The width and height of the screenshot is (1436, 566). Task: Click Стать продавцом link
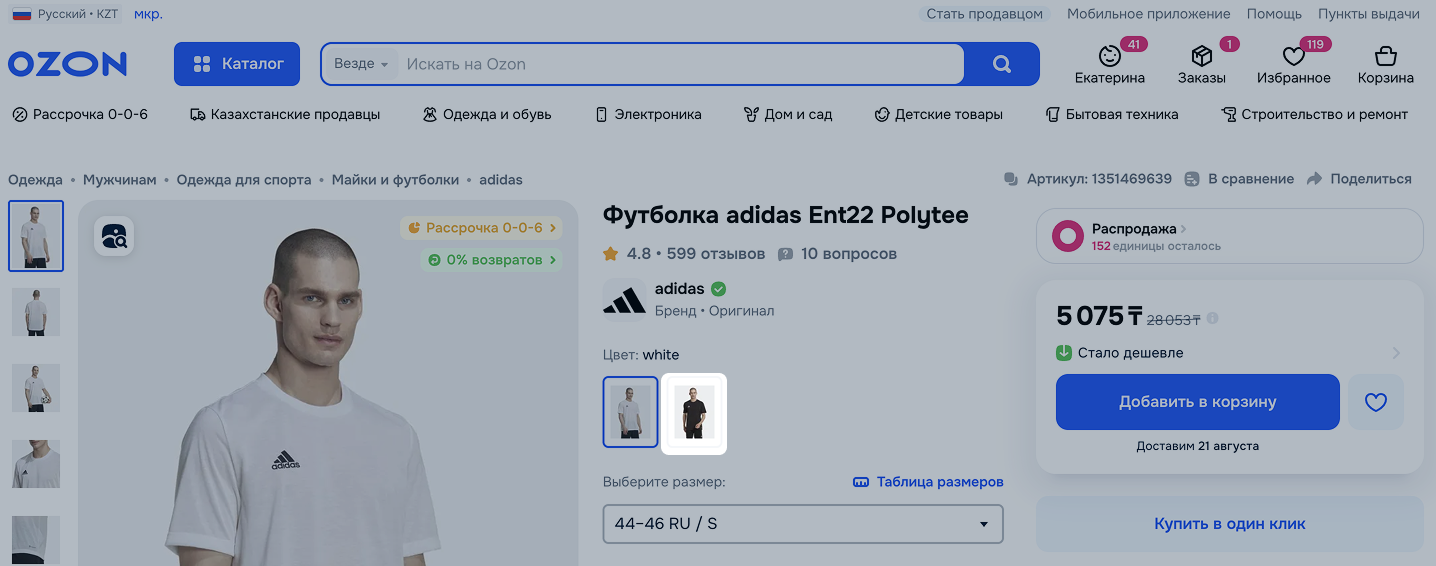pyautogui.click(x=984, y=14)
